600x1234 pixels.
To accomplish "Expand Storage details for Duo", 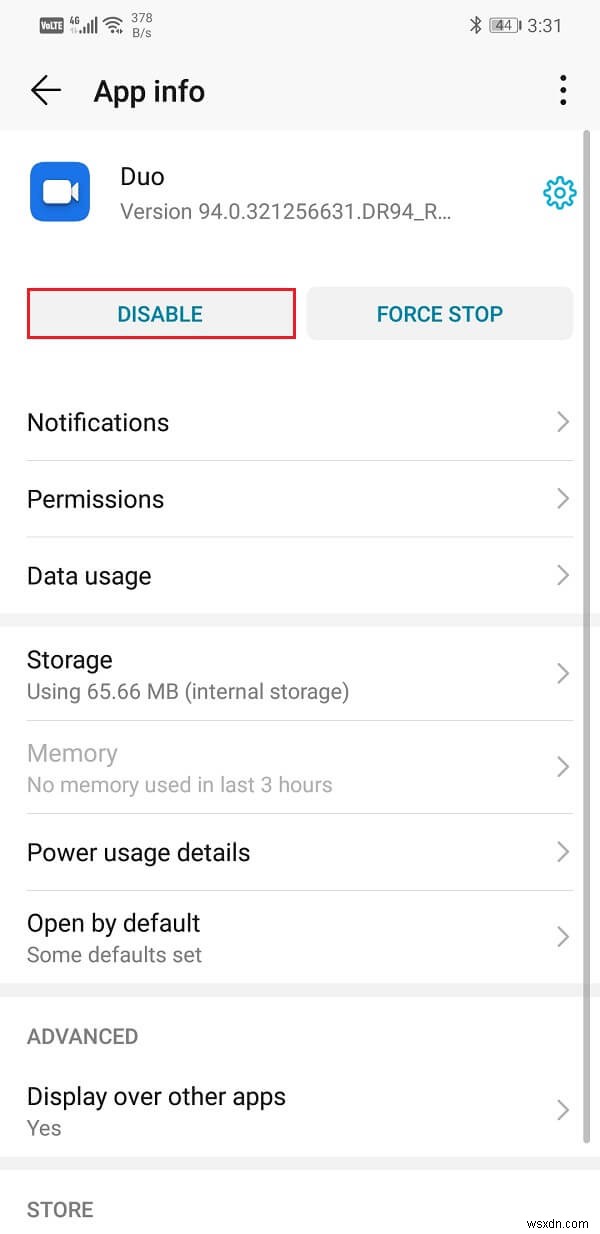I will pos(300,674).
